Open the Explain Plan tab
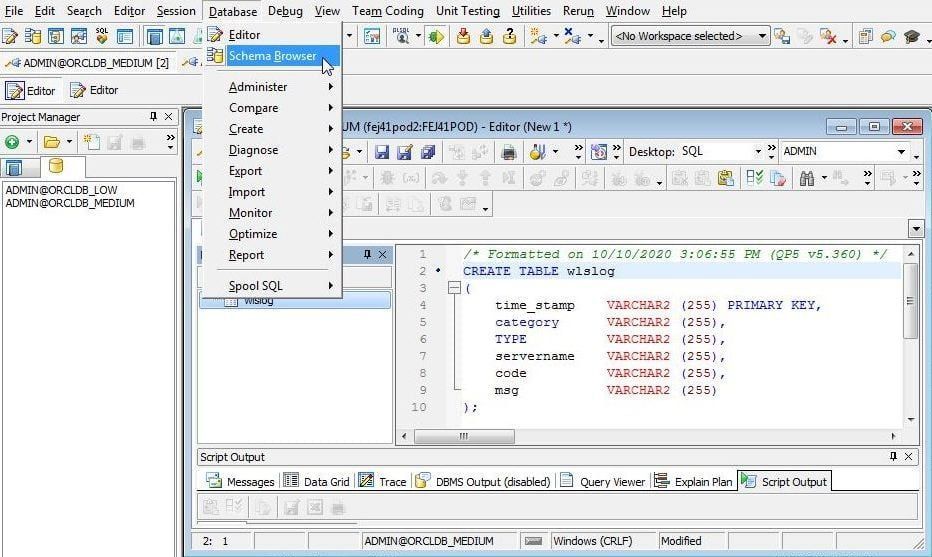Viewport: 932px width, 557px height. click(x=694, y=482)
